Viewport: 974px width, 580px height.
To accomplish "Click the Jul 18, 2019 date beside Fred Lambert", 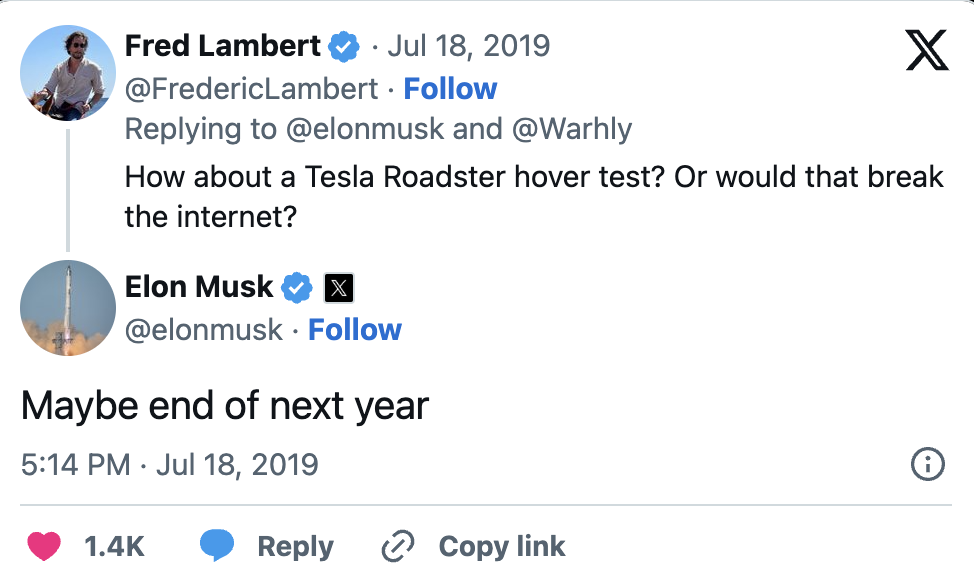I will (468, 46).
